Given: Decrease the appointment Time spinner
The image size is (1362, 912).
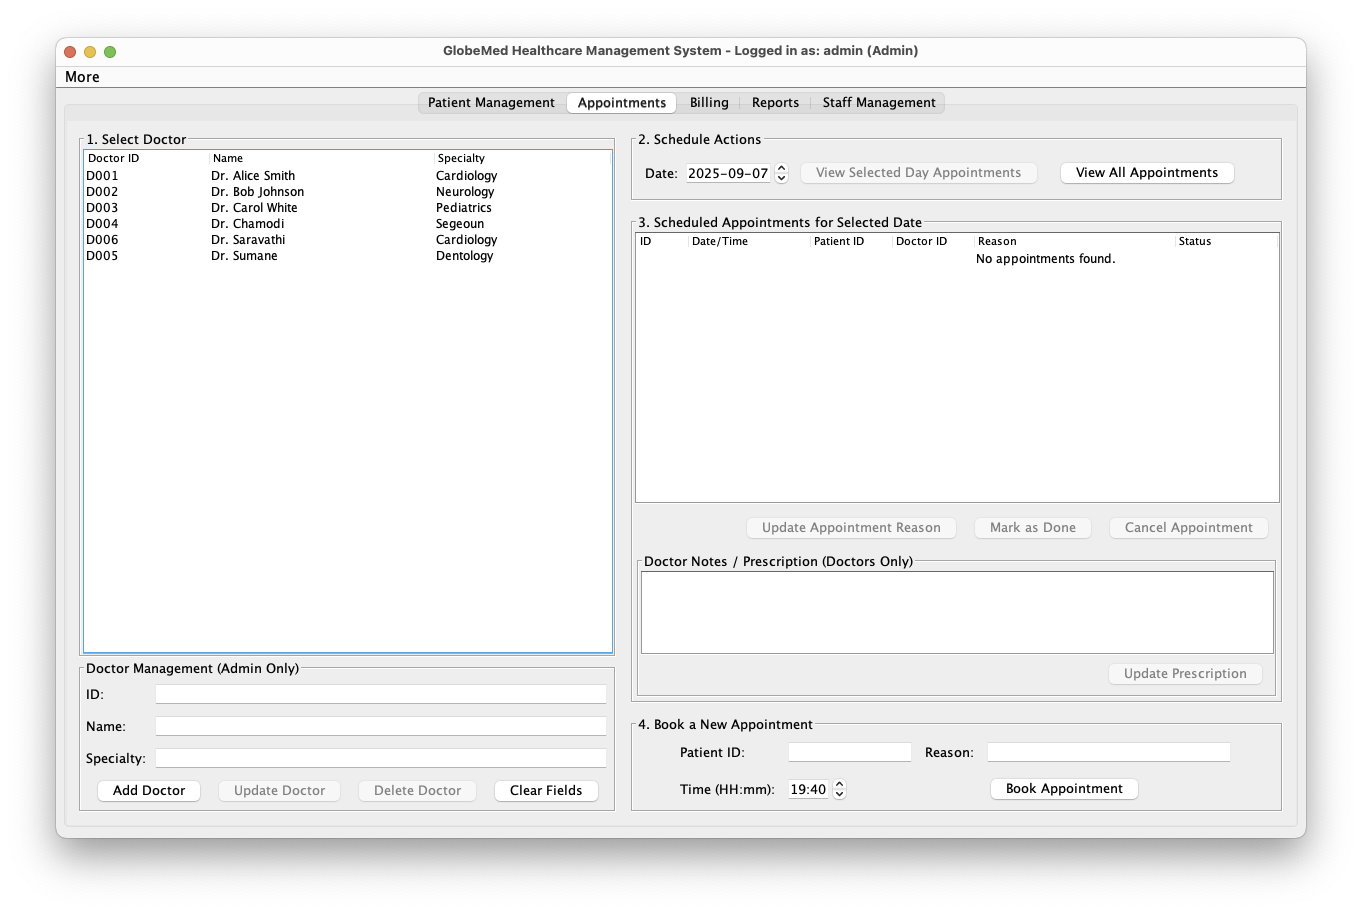Looking at the screenshot, I should [x=840, y=795].
